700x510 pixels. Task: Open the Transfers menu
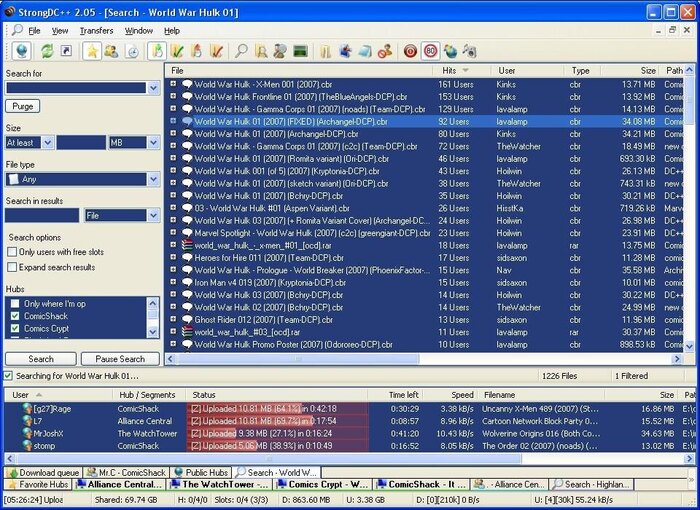click(96, 31)
